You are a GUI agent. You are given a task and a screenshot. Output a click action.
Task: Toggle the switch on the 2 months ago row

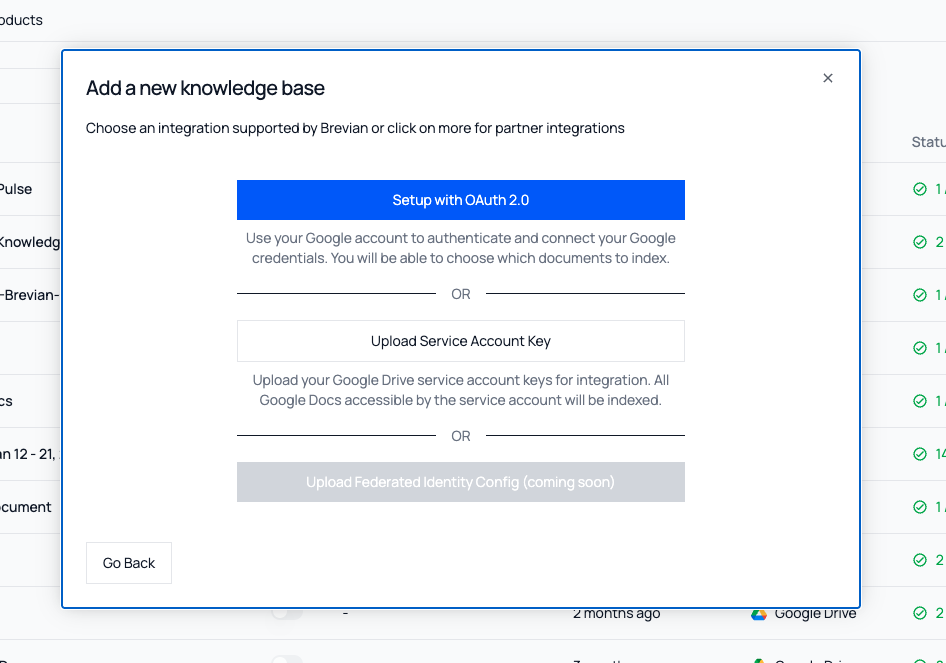click(x=287, y=613)
